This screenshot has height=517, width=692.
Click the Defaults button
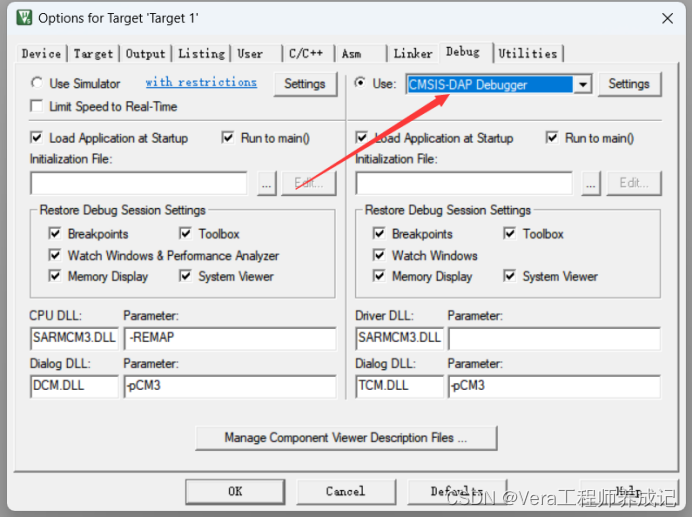[x=457, y=491]
